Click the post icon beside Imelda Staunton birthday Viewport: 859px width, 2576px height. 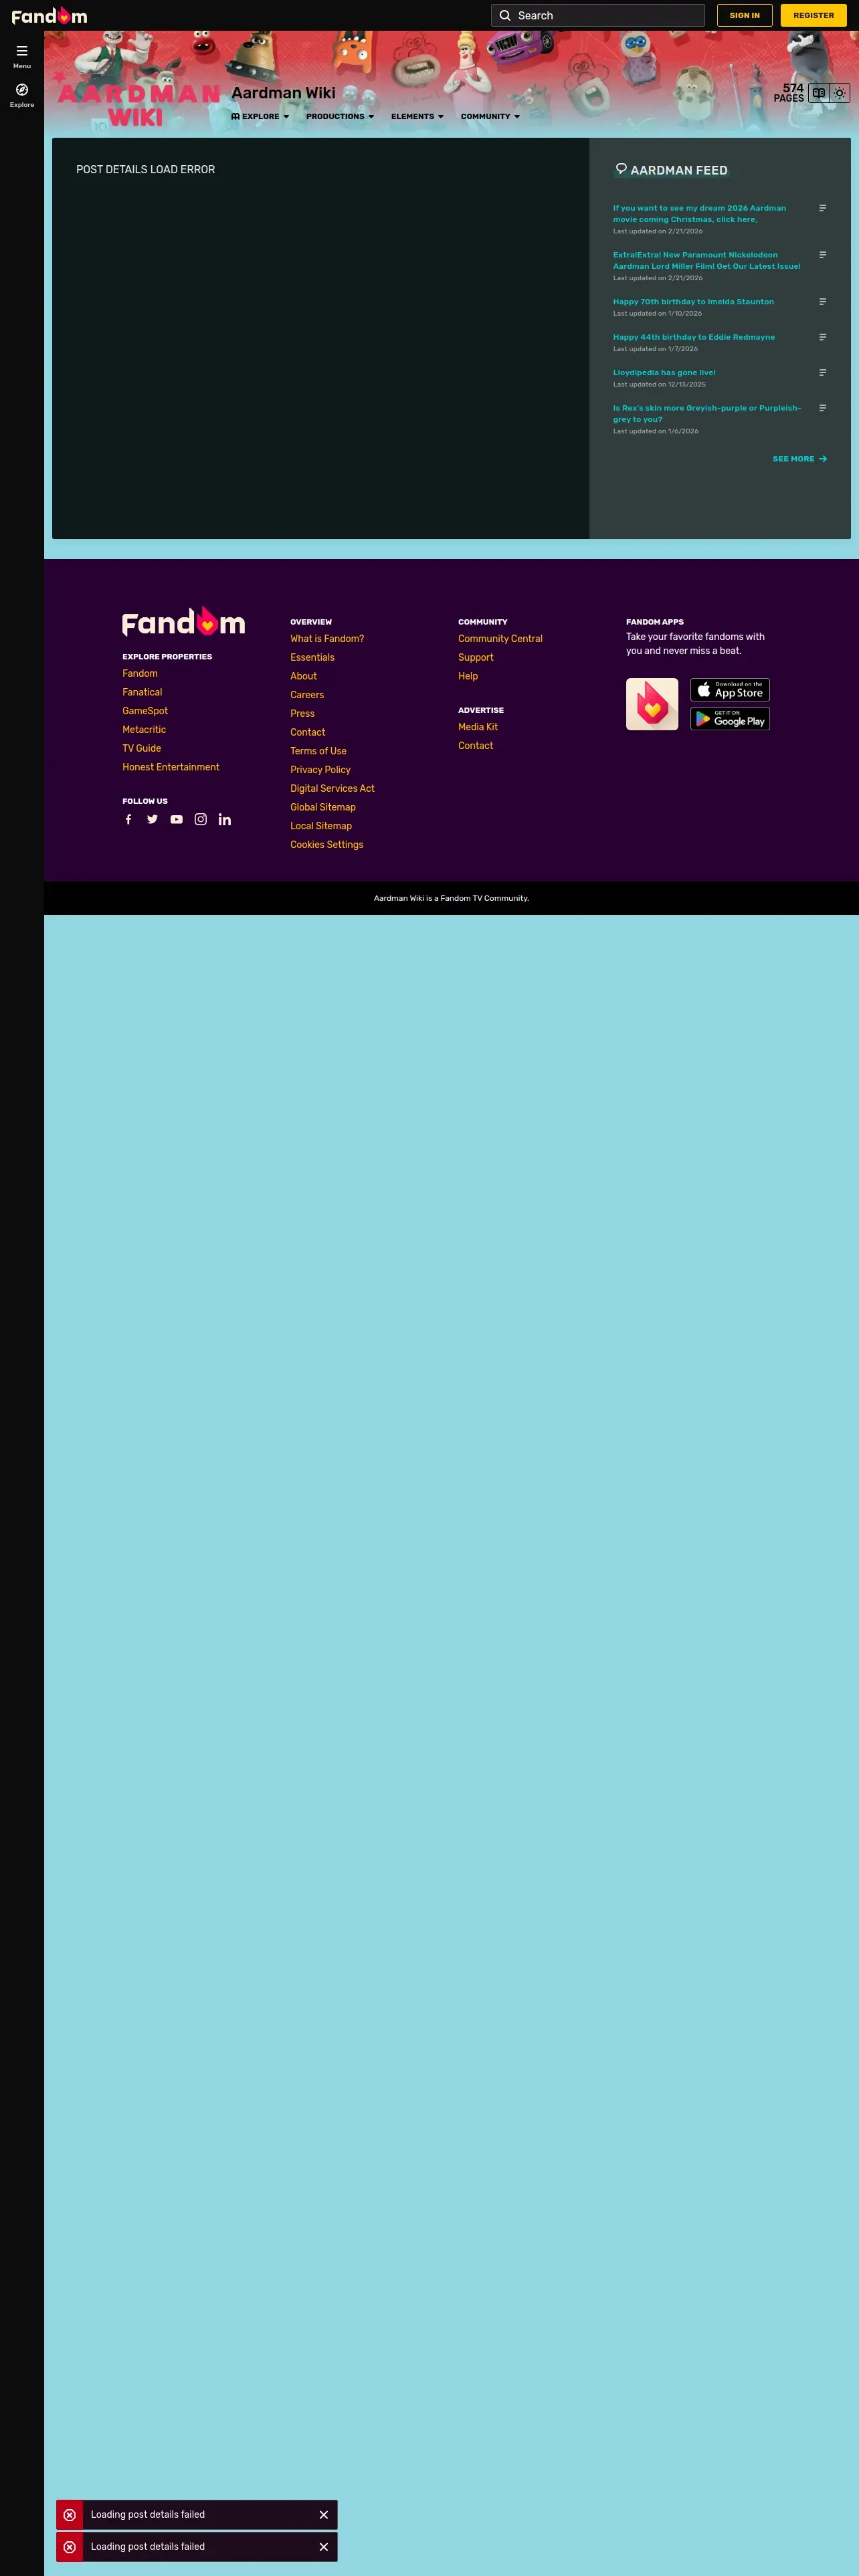[x=822, y=302]
